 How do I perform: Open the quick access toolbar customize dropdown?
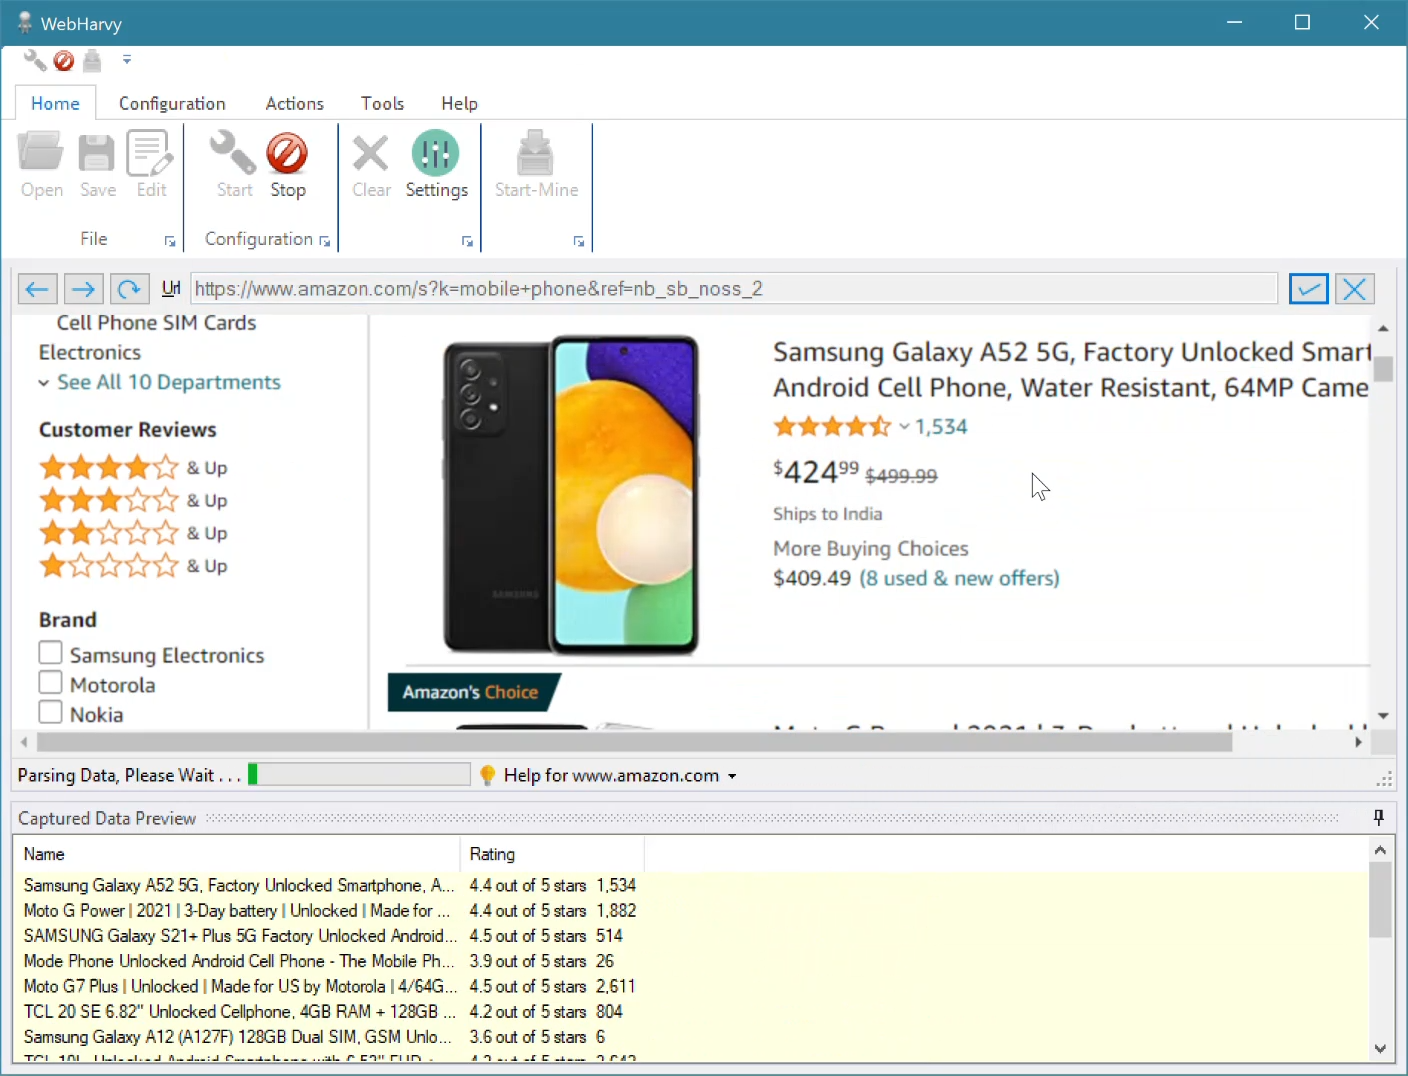pyautogui.click(x=127, y=60)
